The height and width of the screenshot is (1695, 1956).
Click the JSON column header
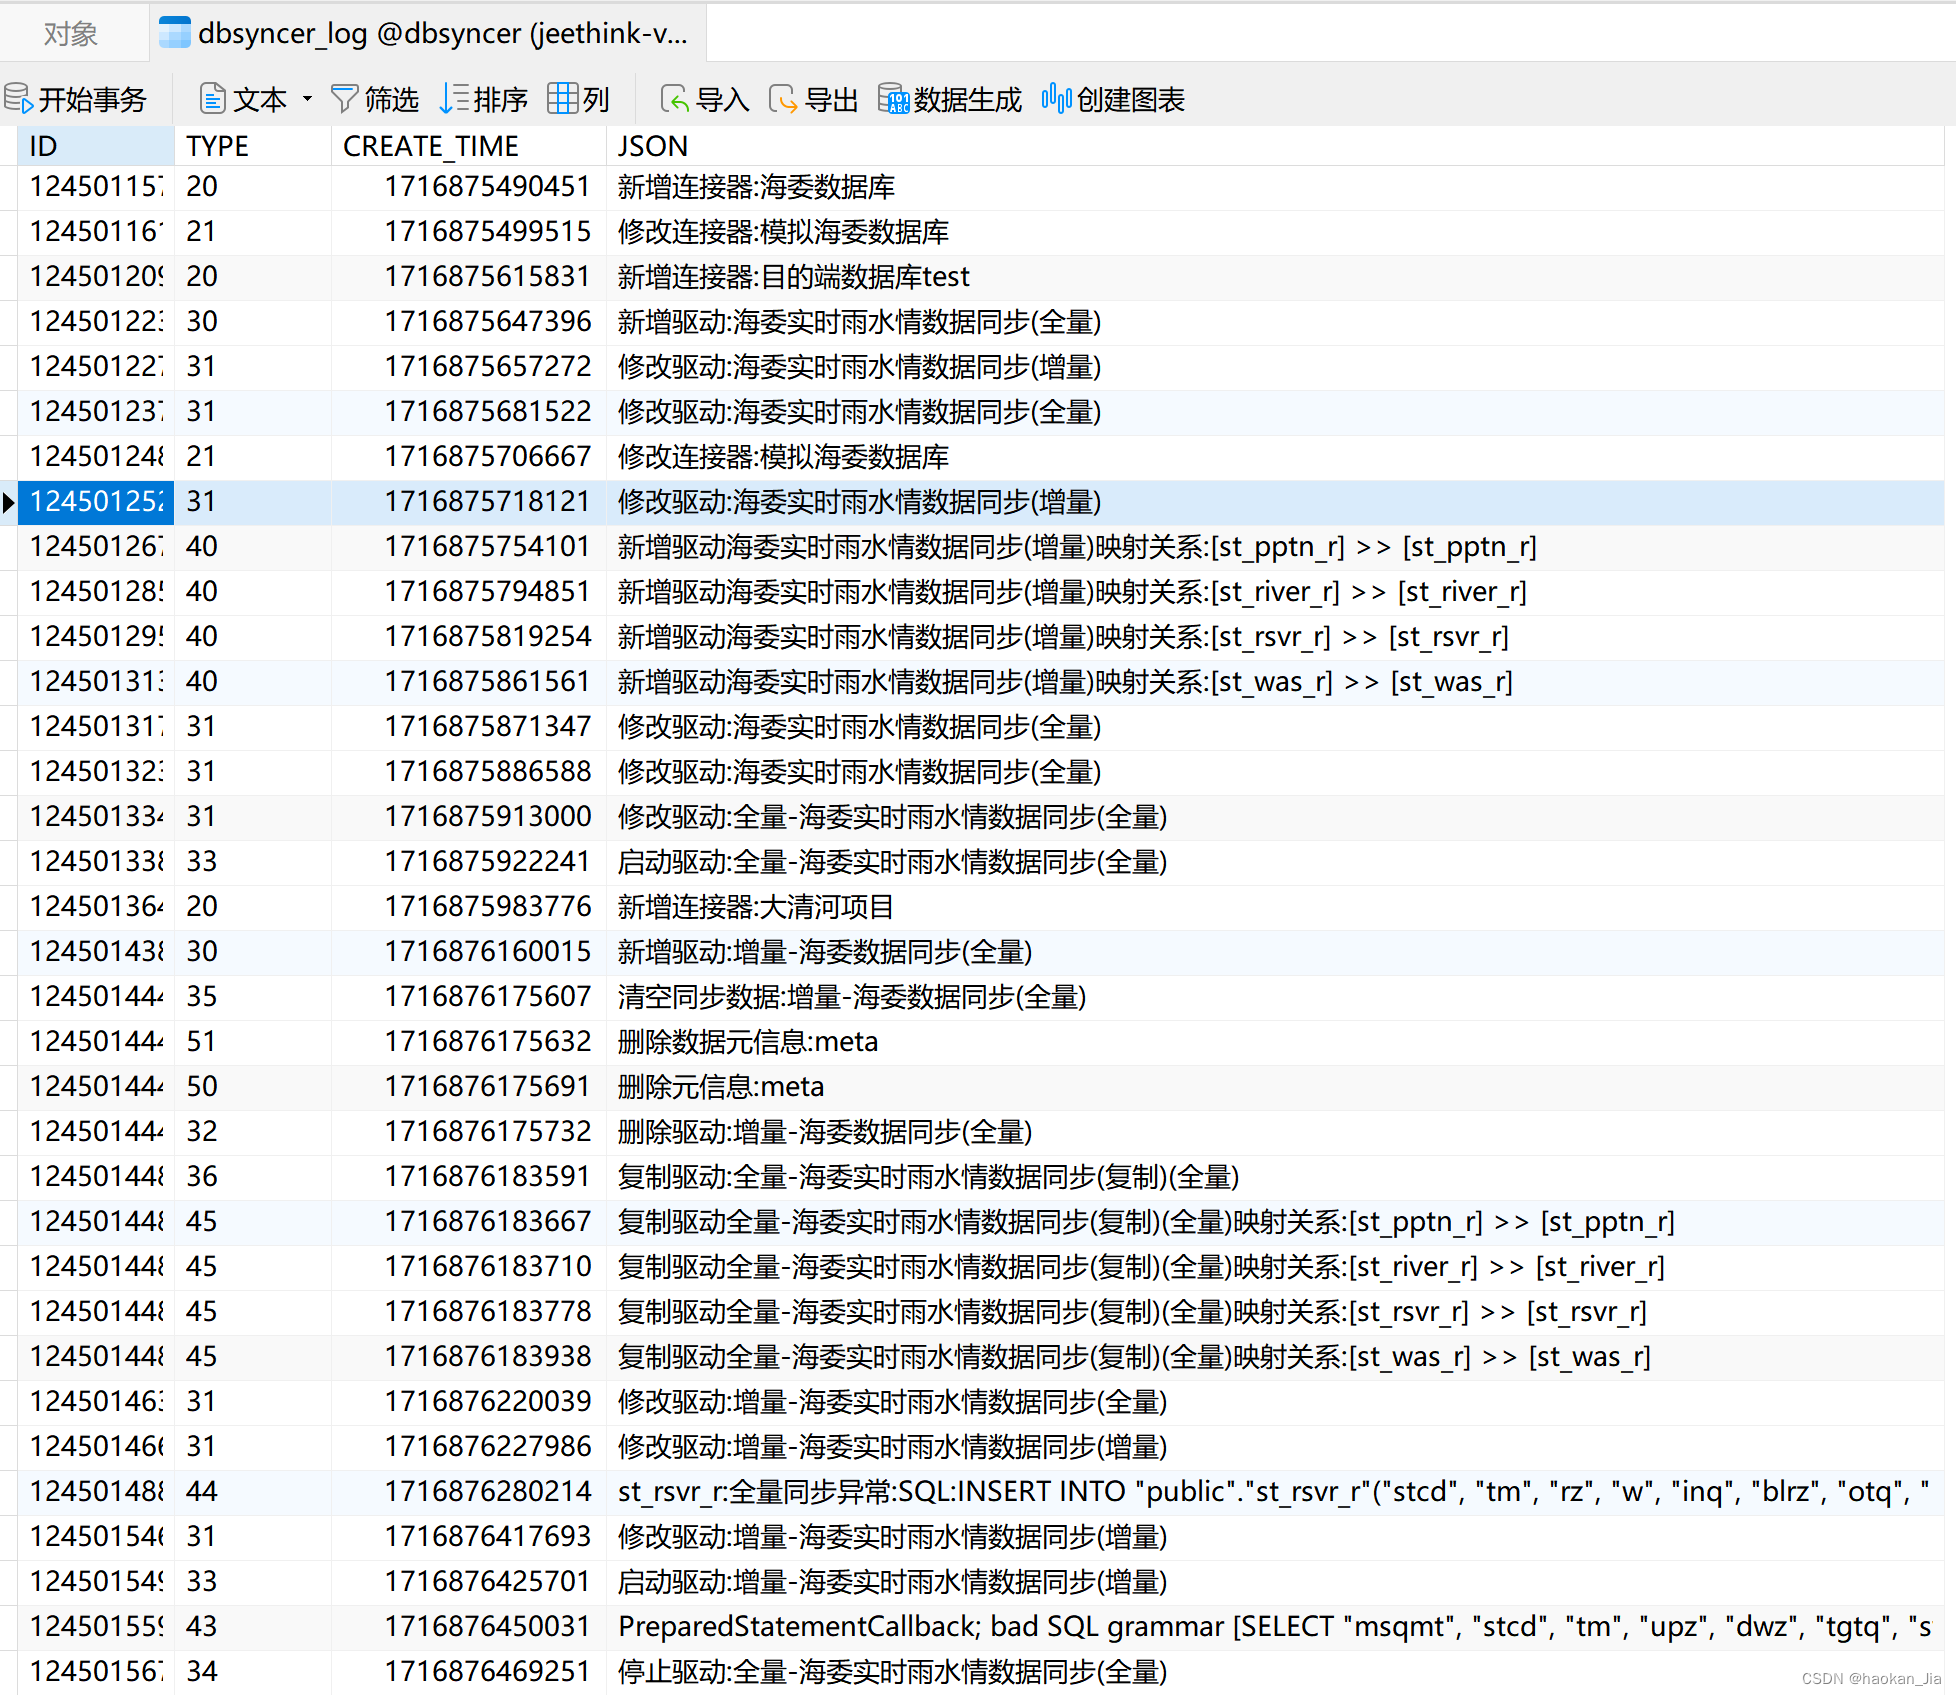652,146
